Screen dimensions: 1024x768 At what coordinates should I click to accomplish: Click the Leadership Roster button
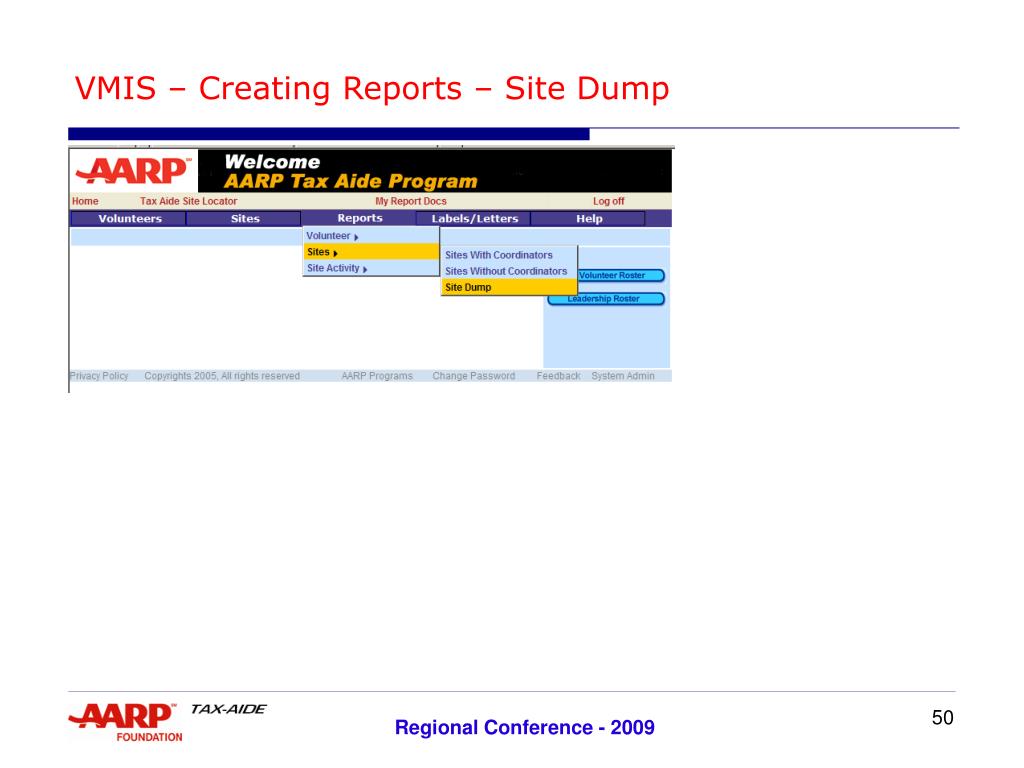coord(605,299)
